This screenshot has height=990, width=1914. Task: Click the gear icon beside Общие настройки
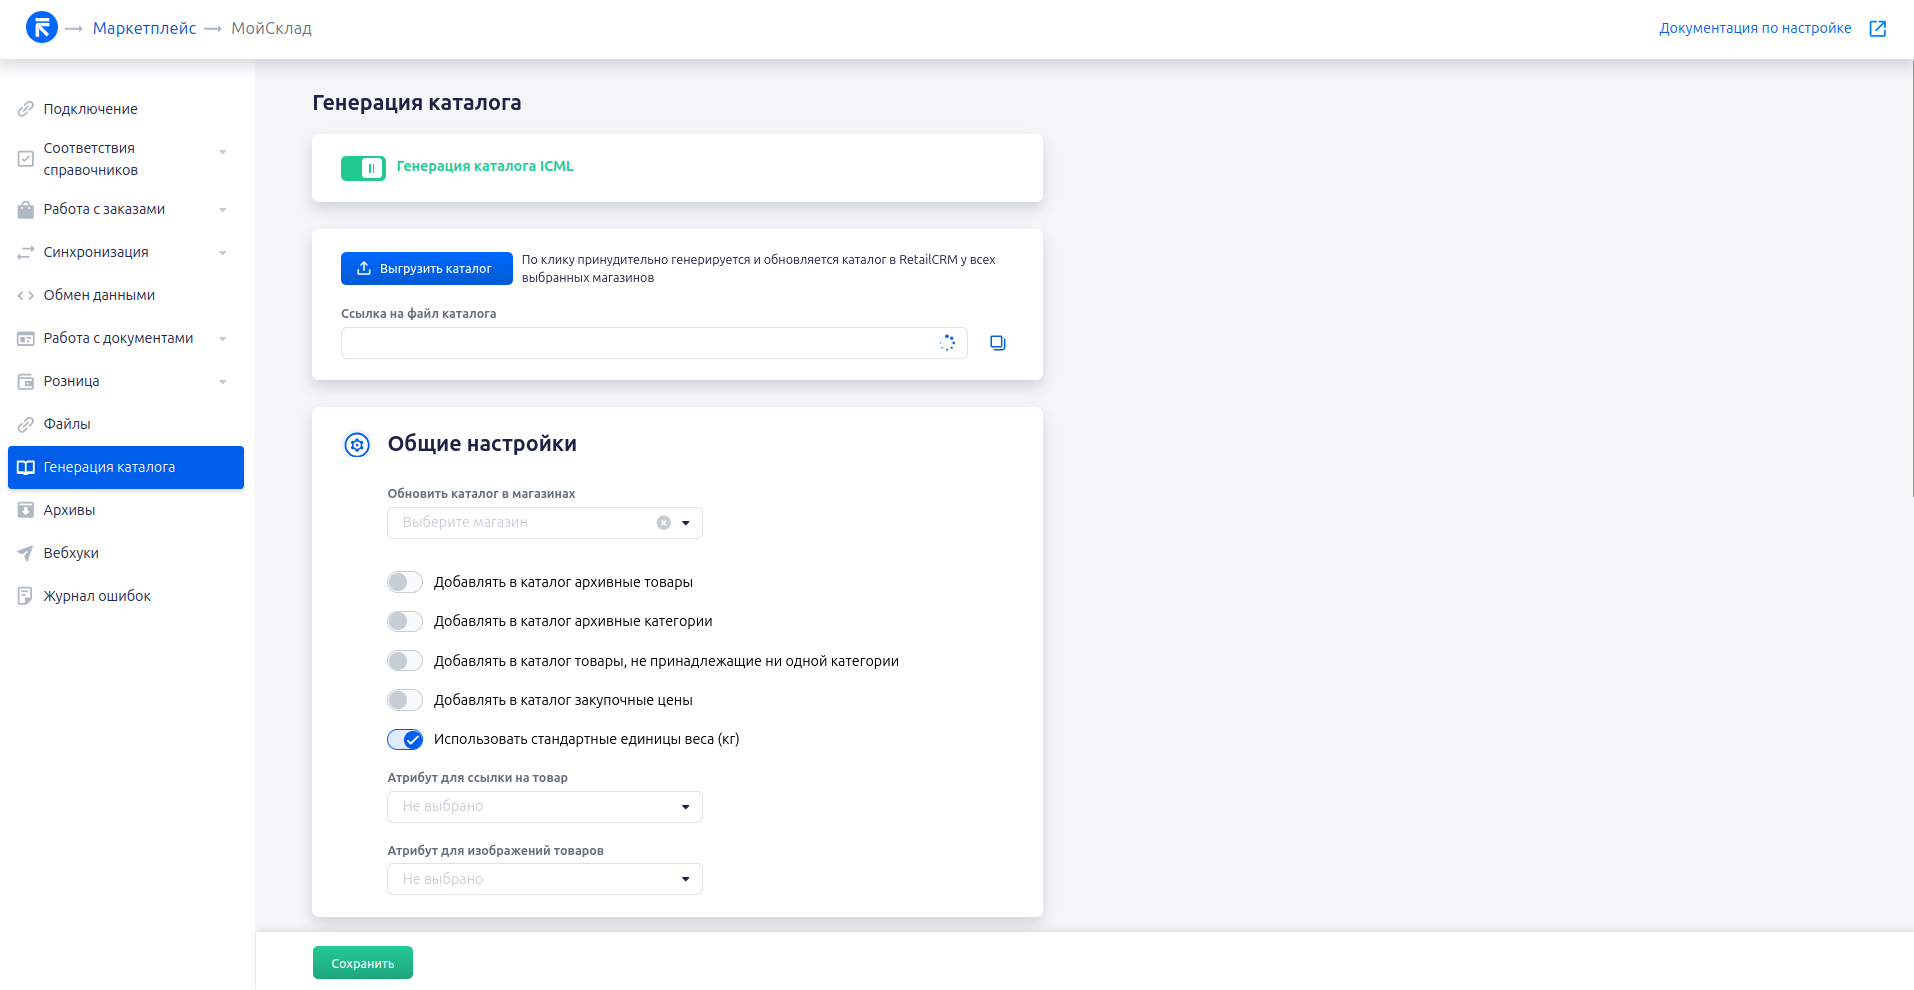[357, 445]
